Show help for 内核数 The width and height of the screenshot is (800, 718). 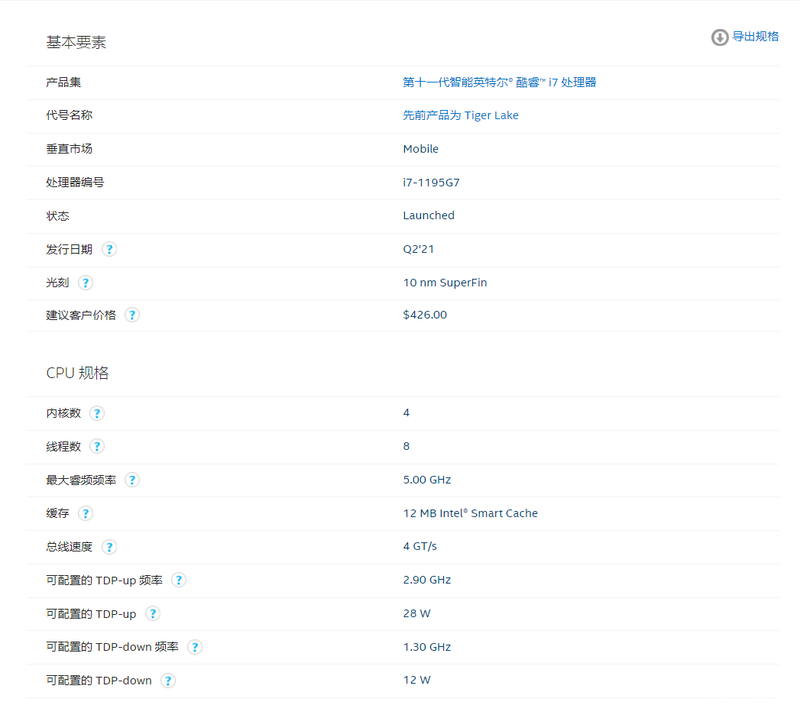pyautogui.click(x=97, y=413)
